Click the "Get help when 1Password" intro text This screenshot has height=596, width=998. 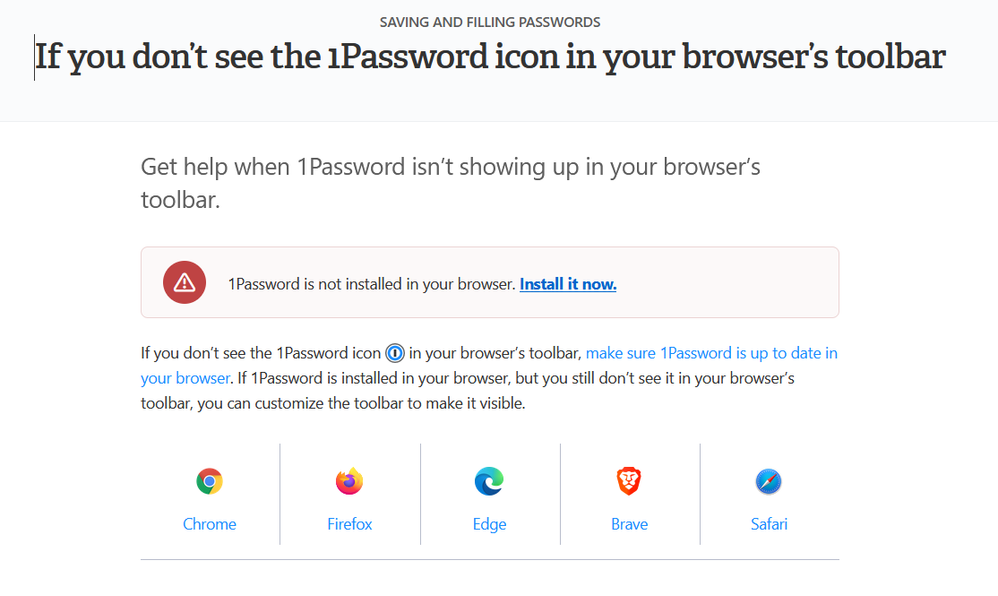coord(450,167)
